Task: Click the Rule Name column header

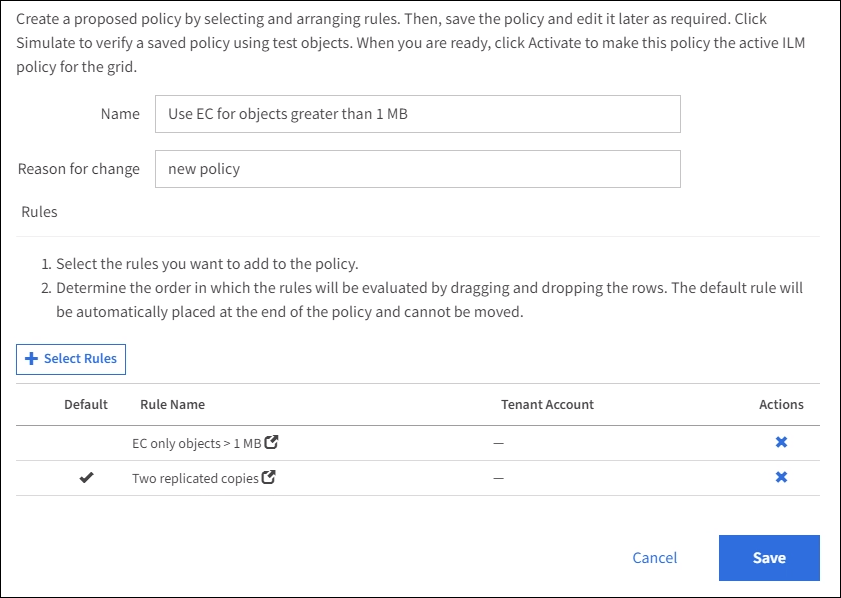Action: click(x=172, y=405)
